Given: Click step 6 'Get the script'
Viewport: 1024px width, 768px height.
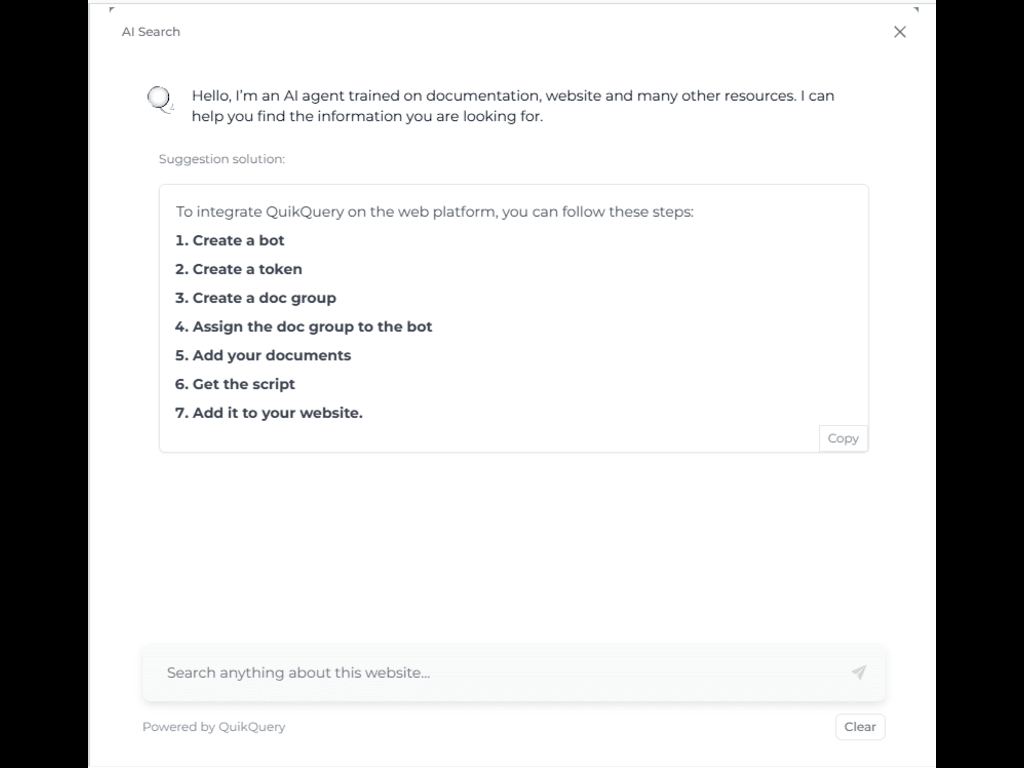Looking at the screenshot, I should (x=235, y=384).
